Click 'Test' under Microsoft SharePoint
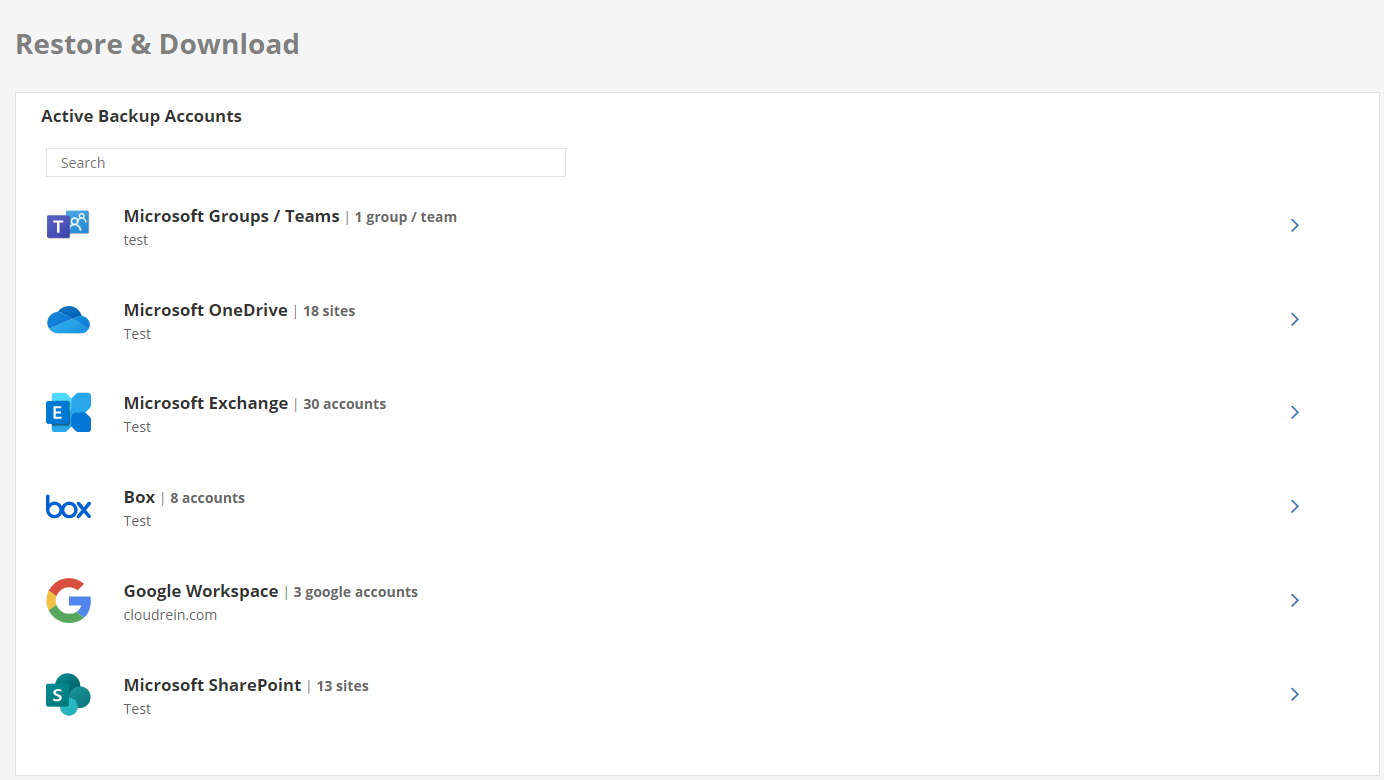The width and height of the screenshot is (1384, 780). (137, 709)
